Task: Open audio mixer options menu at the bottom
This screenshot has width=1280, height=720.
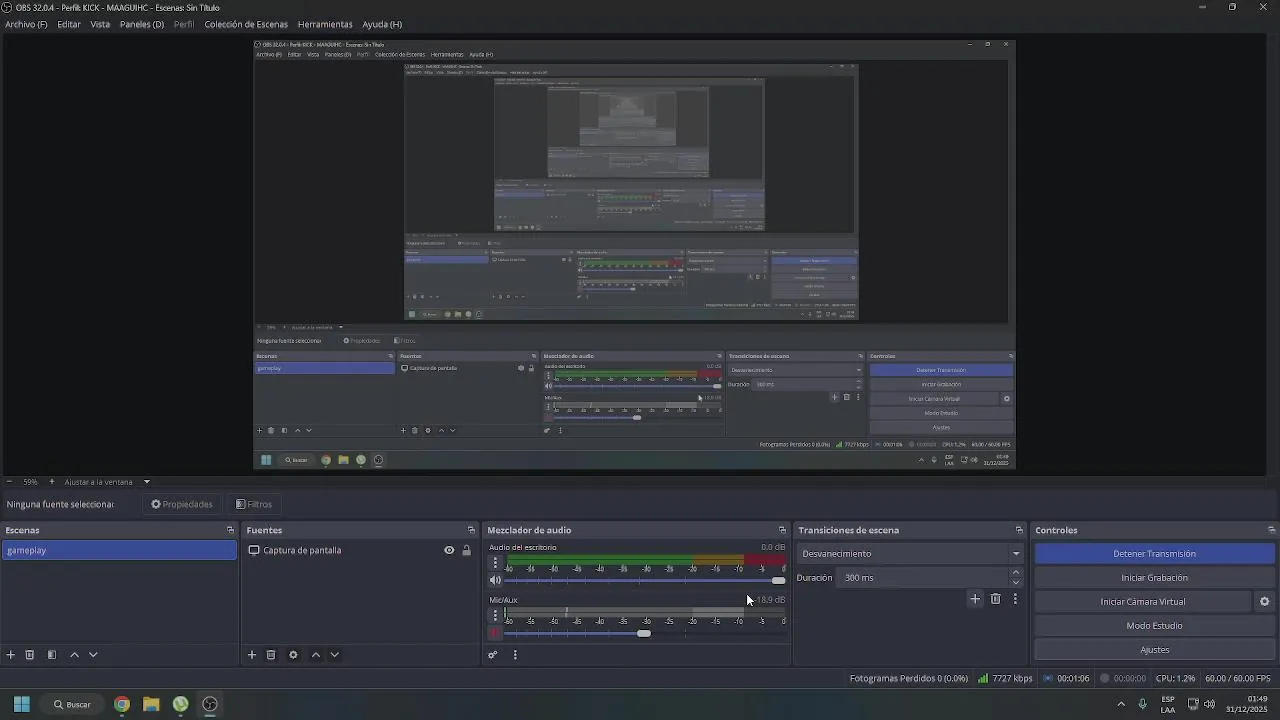Action: 515,655
